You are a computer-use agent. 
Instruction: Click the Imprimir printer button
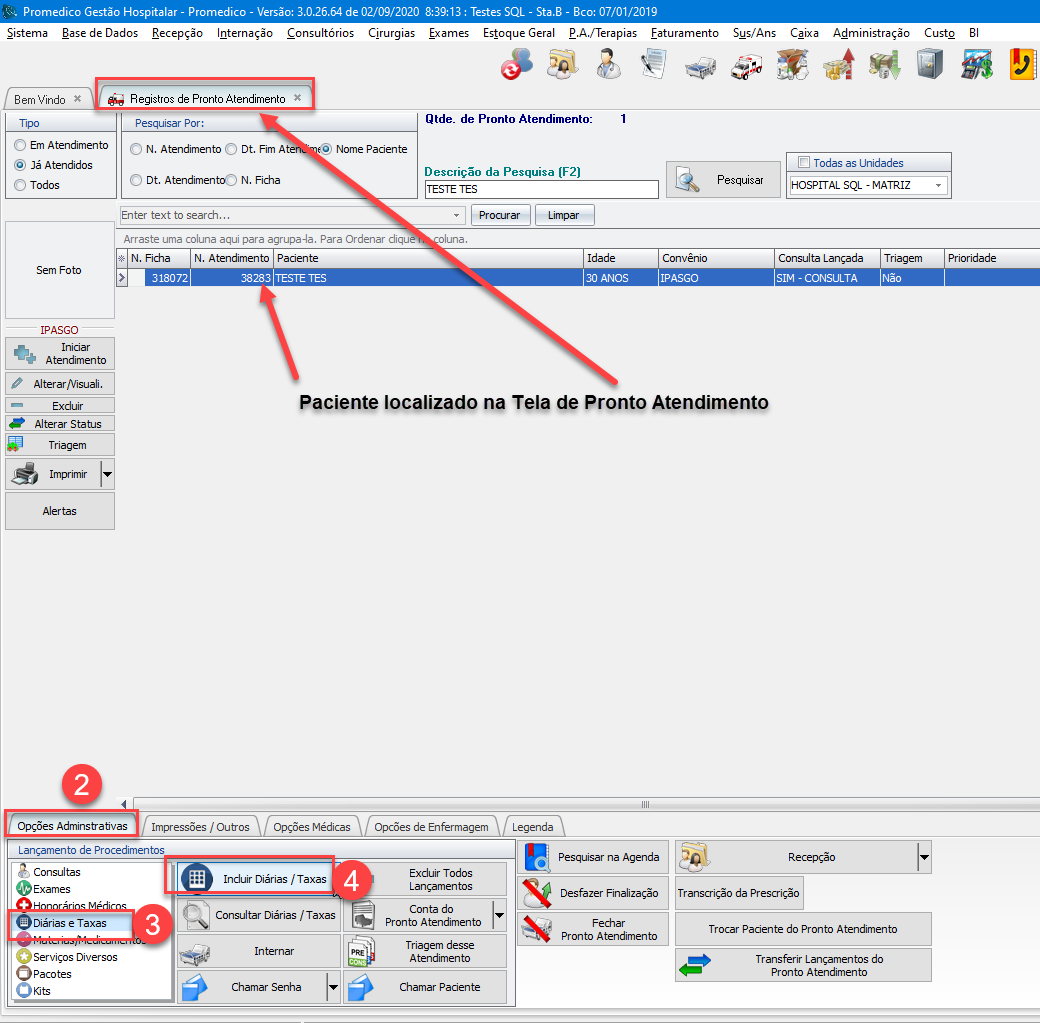click(x=54, y=474)
